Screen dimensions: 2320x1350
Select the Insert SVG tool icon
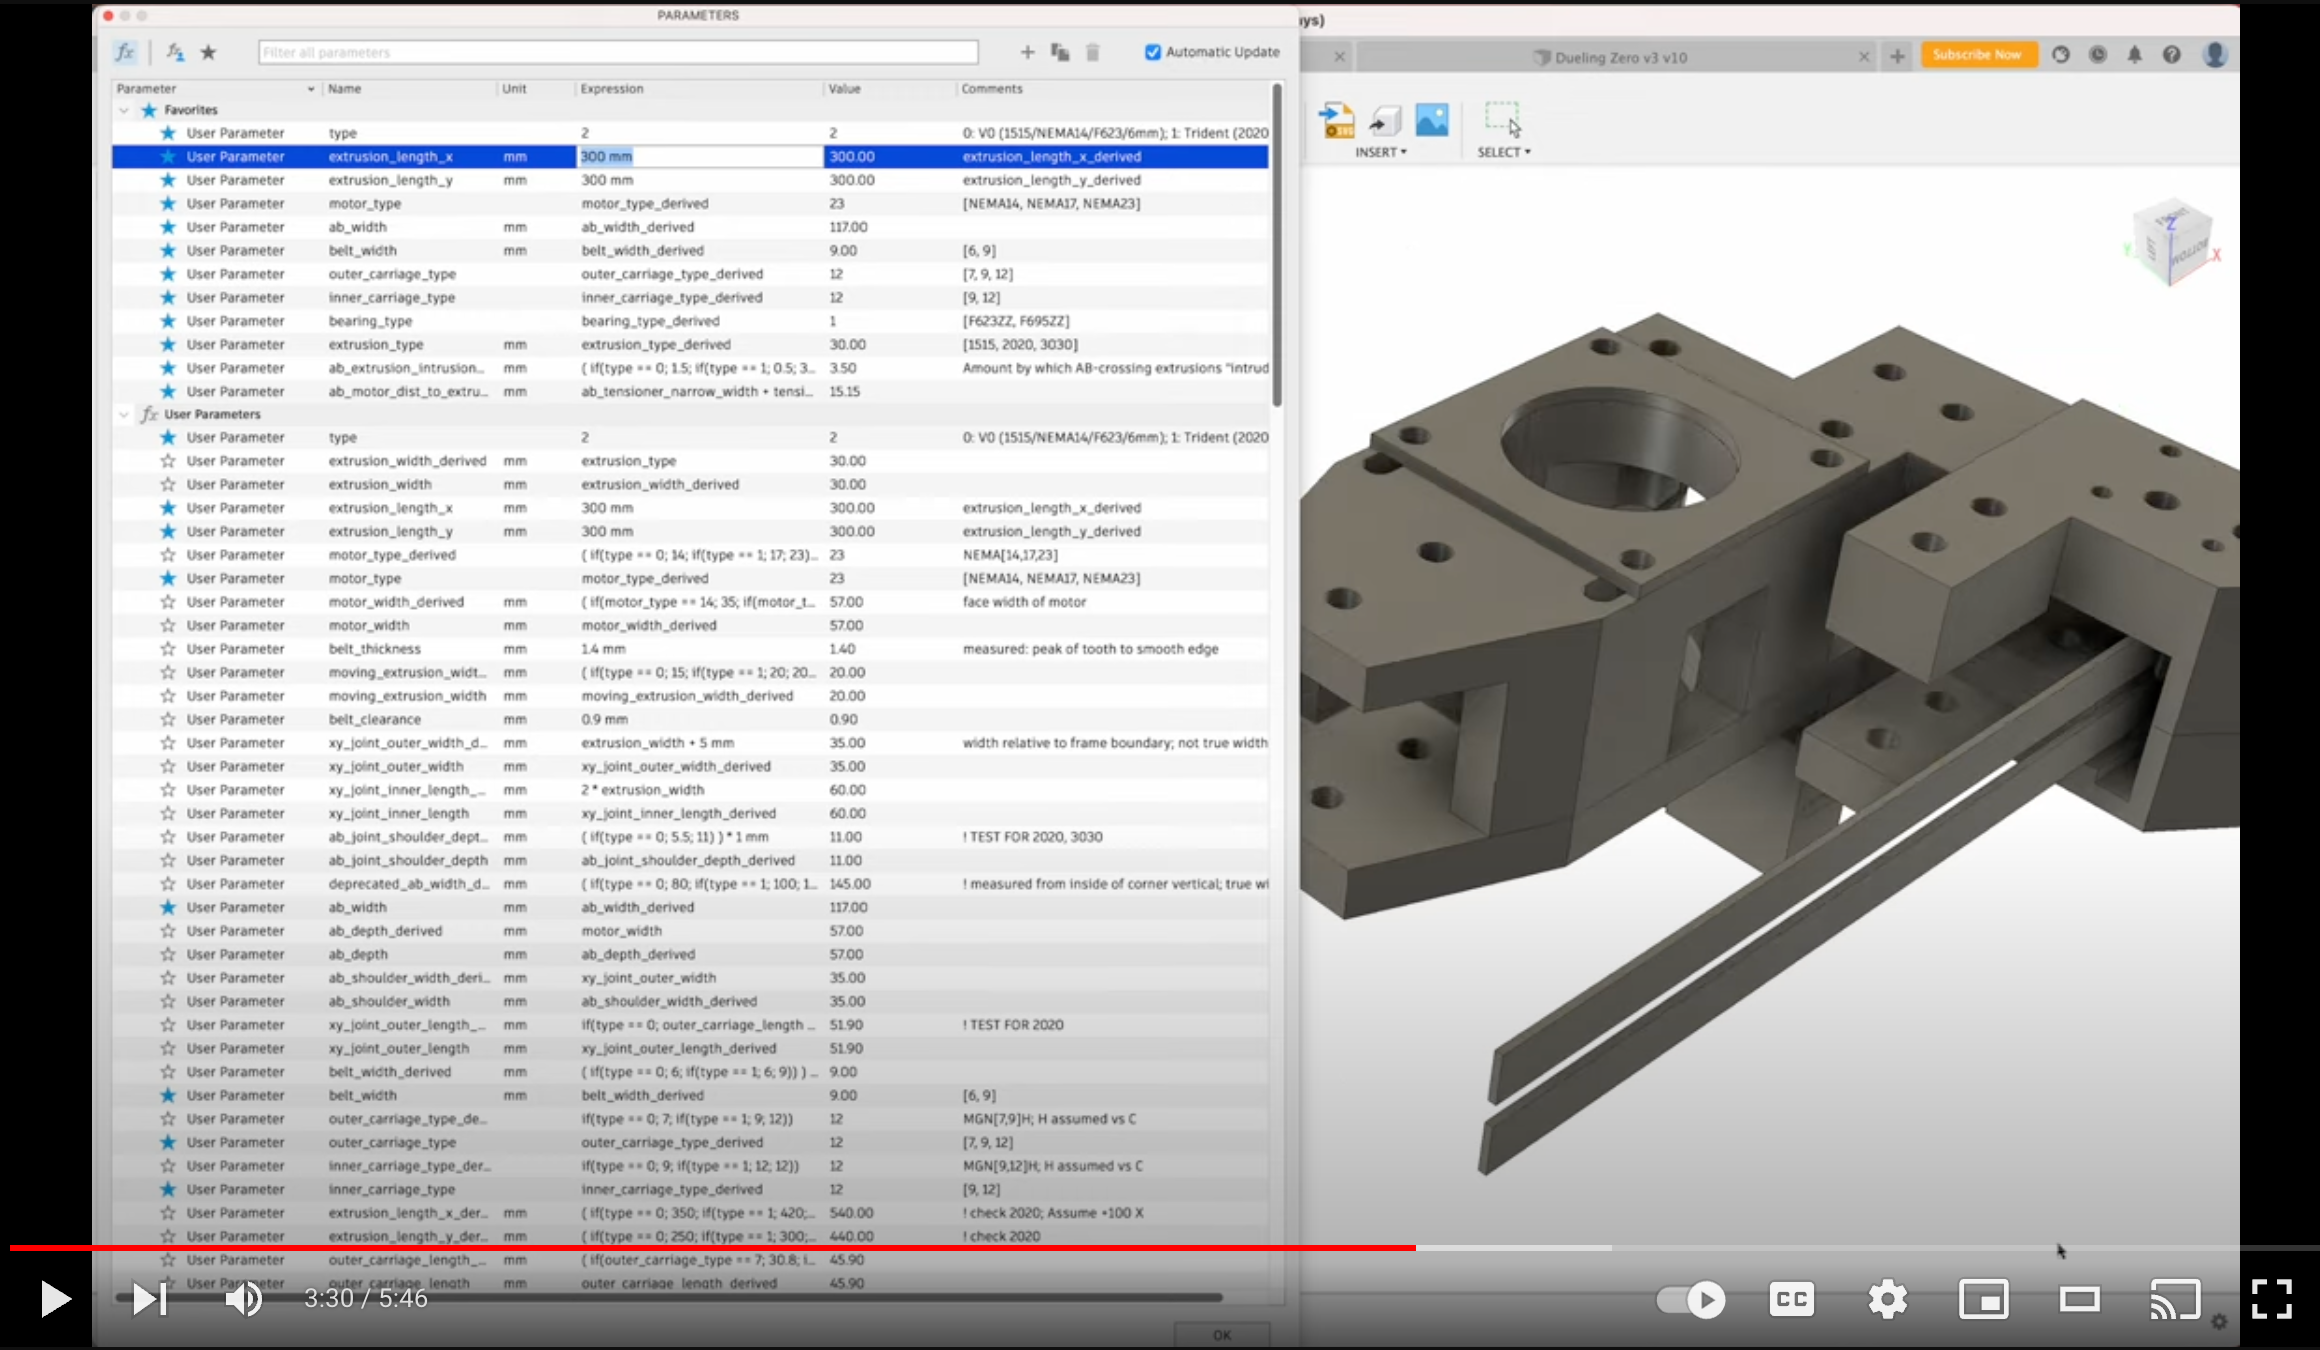pos(1337,120)
